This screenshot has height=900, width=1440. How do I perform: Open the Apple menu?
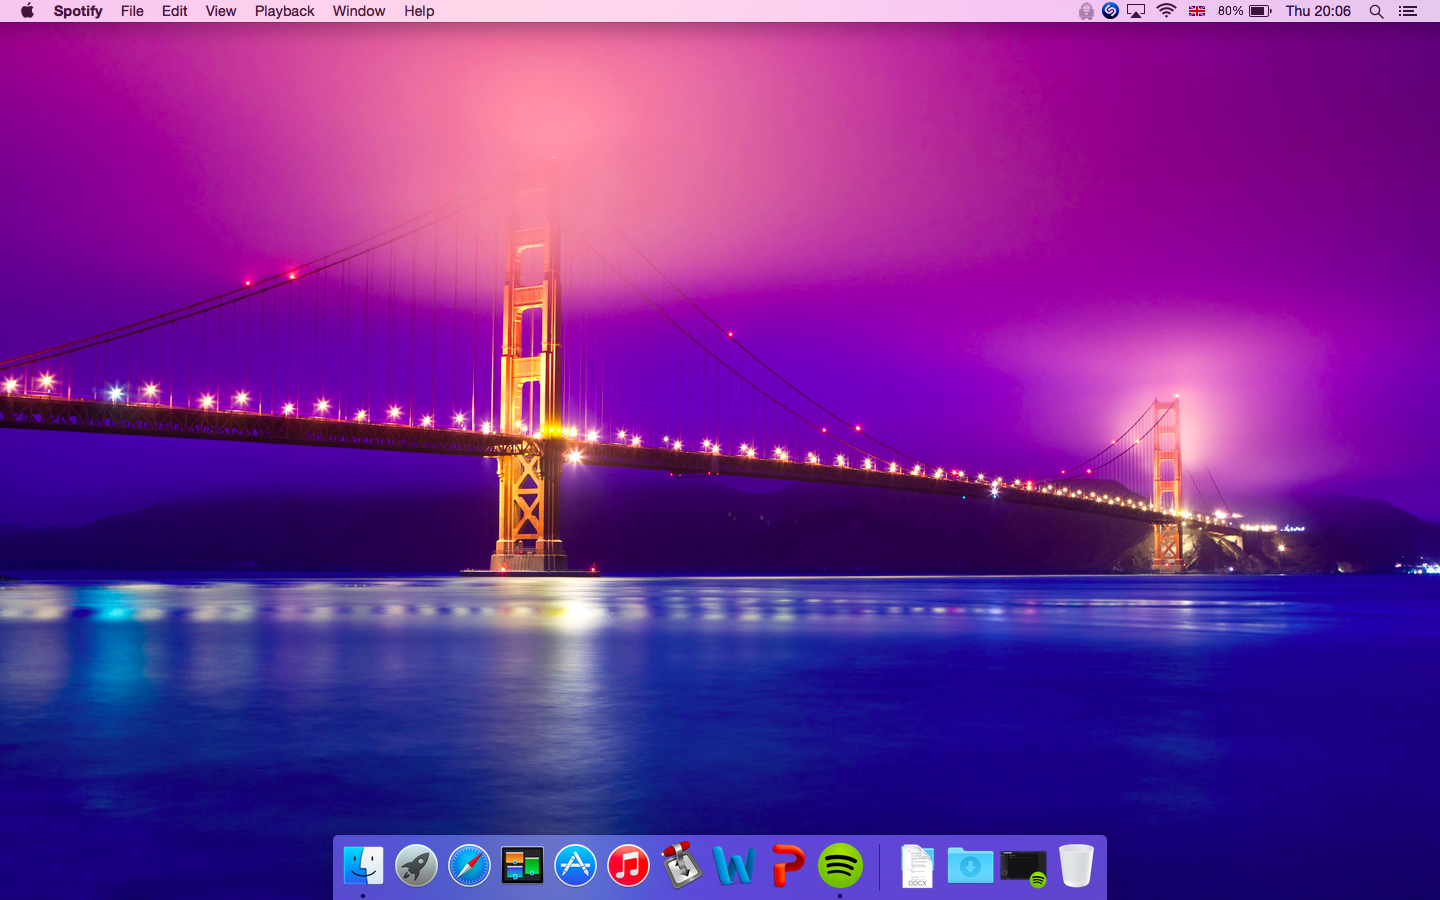pos(27,11)
